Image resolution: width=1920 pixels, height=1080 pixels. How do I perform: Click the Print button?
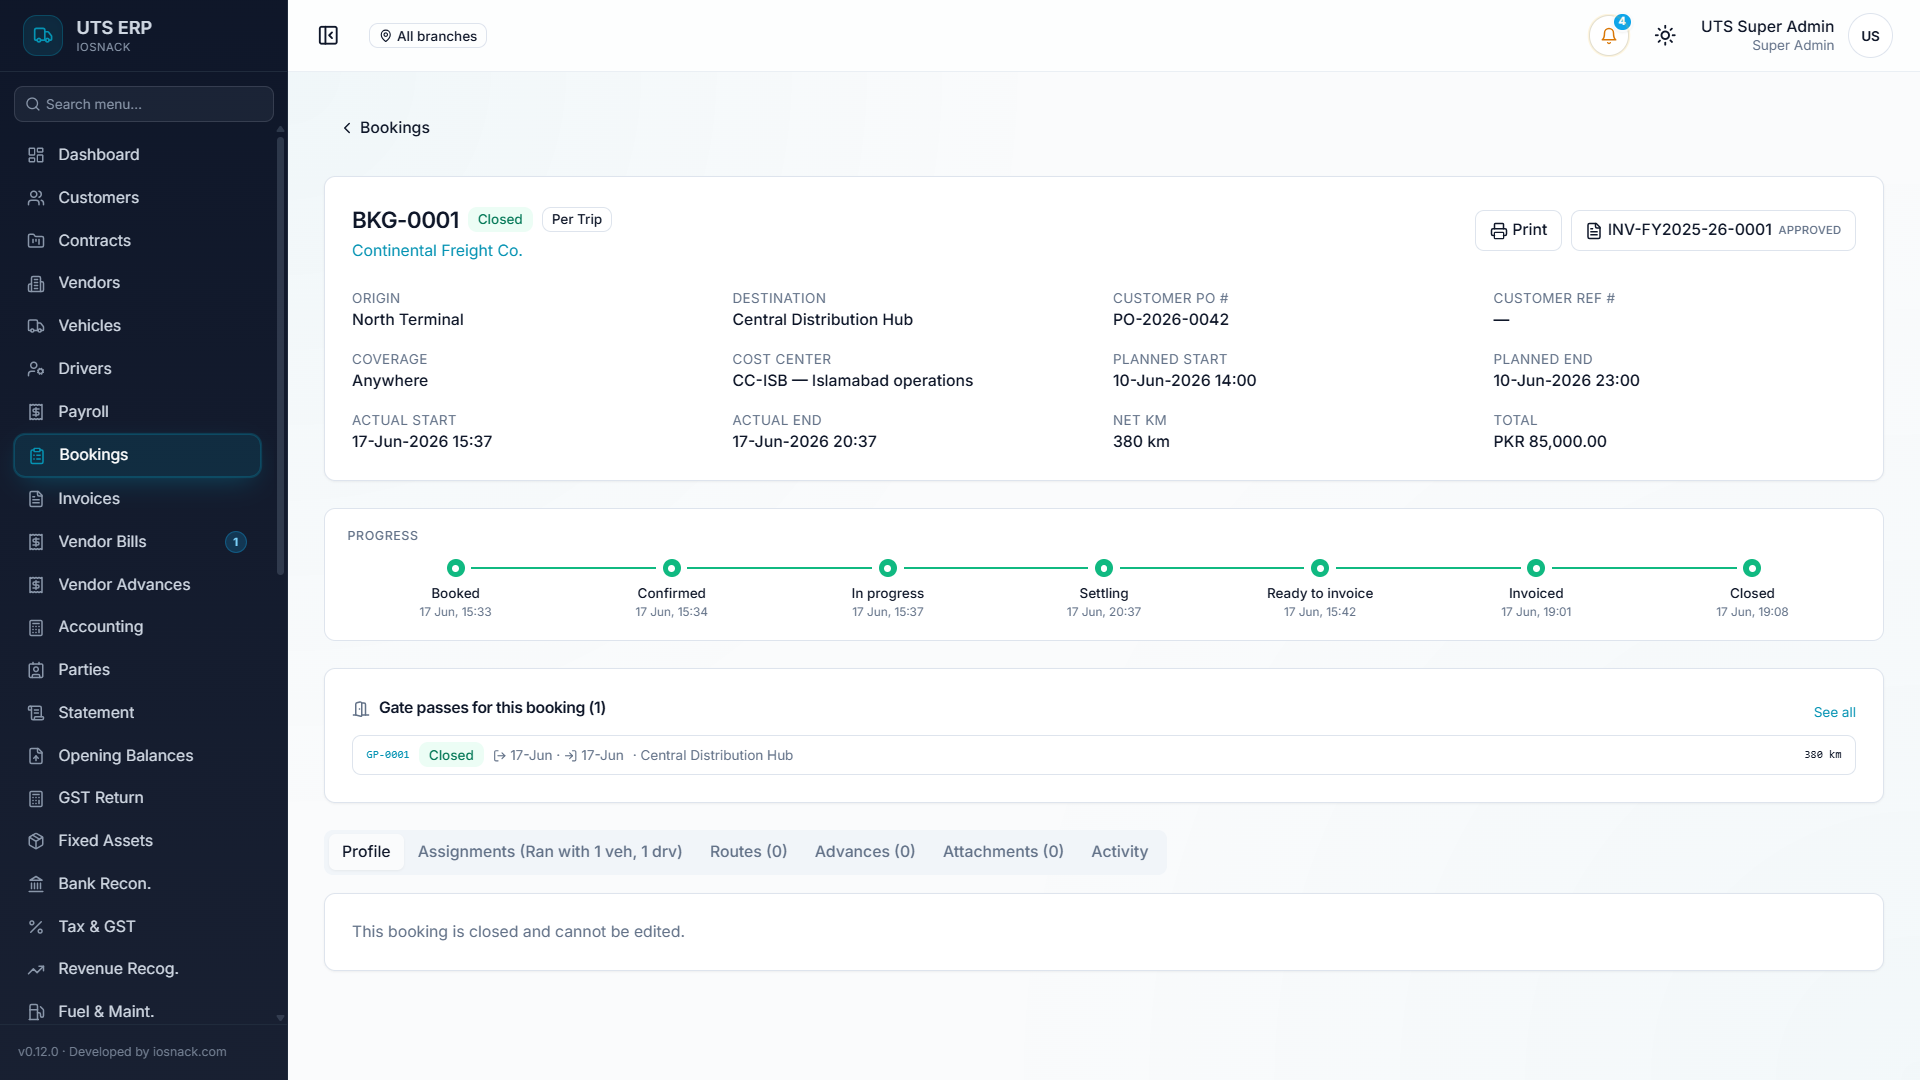tap(1518, 230)
